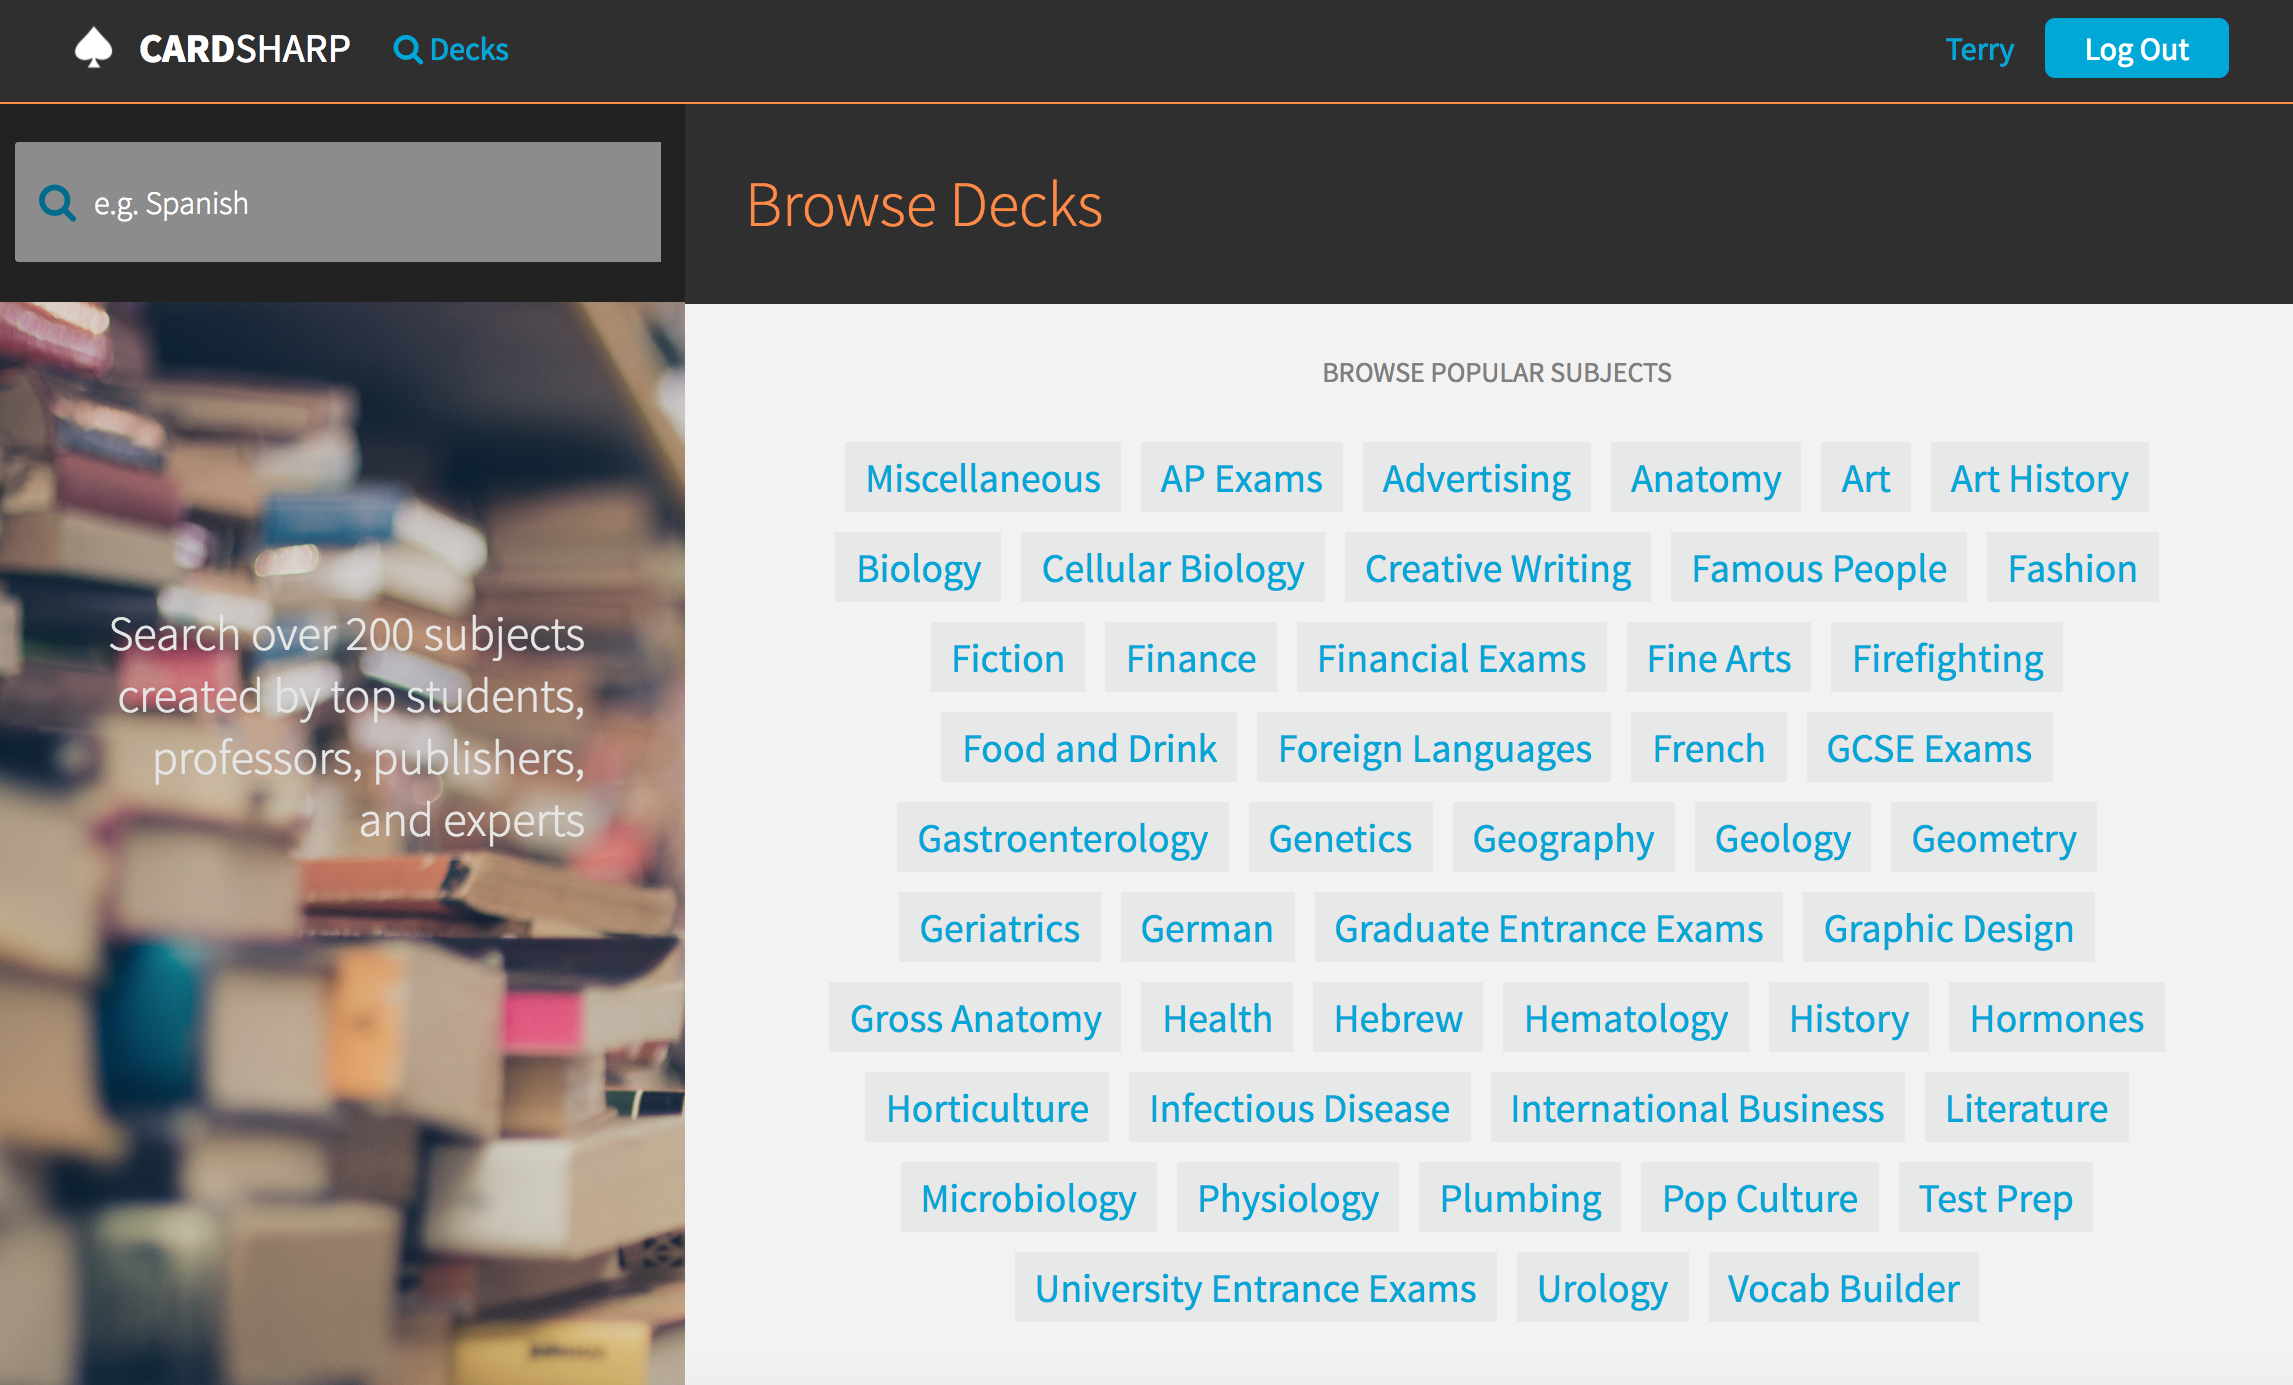Toggle the Infectious Disease category tag

1299,1107
